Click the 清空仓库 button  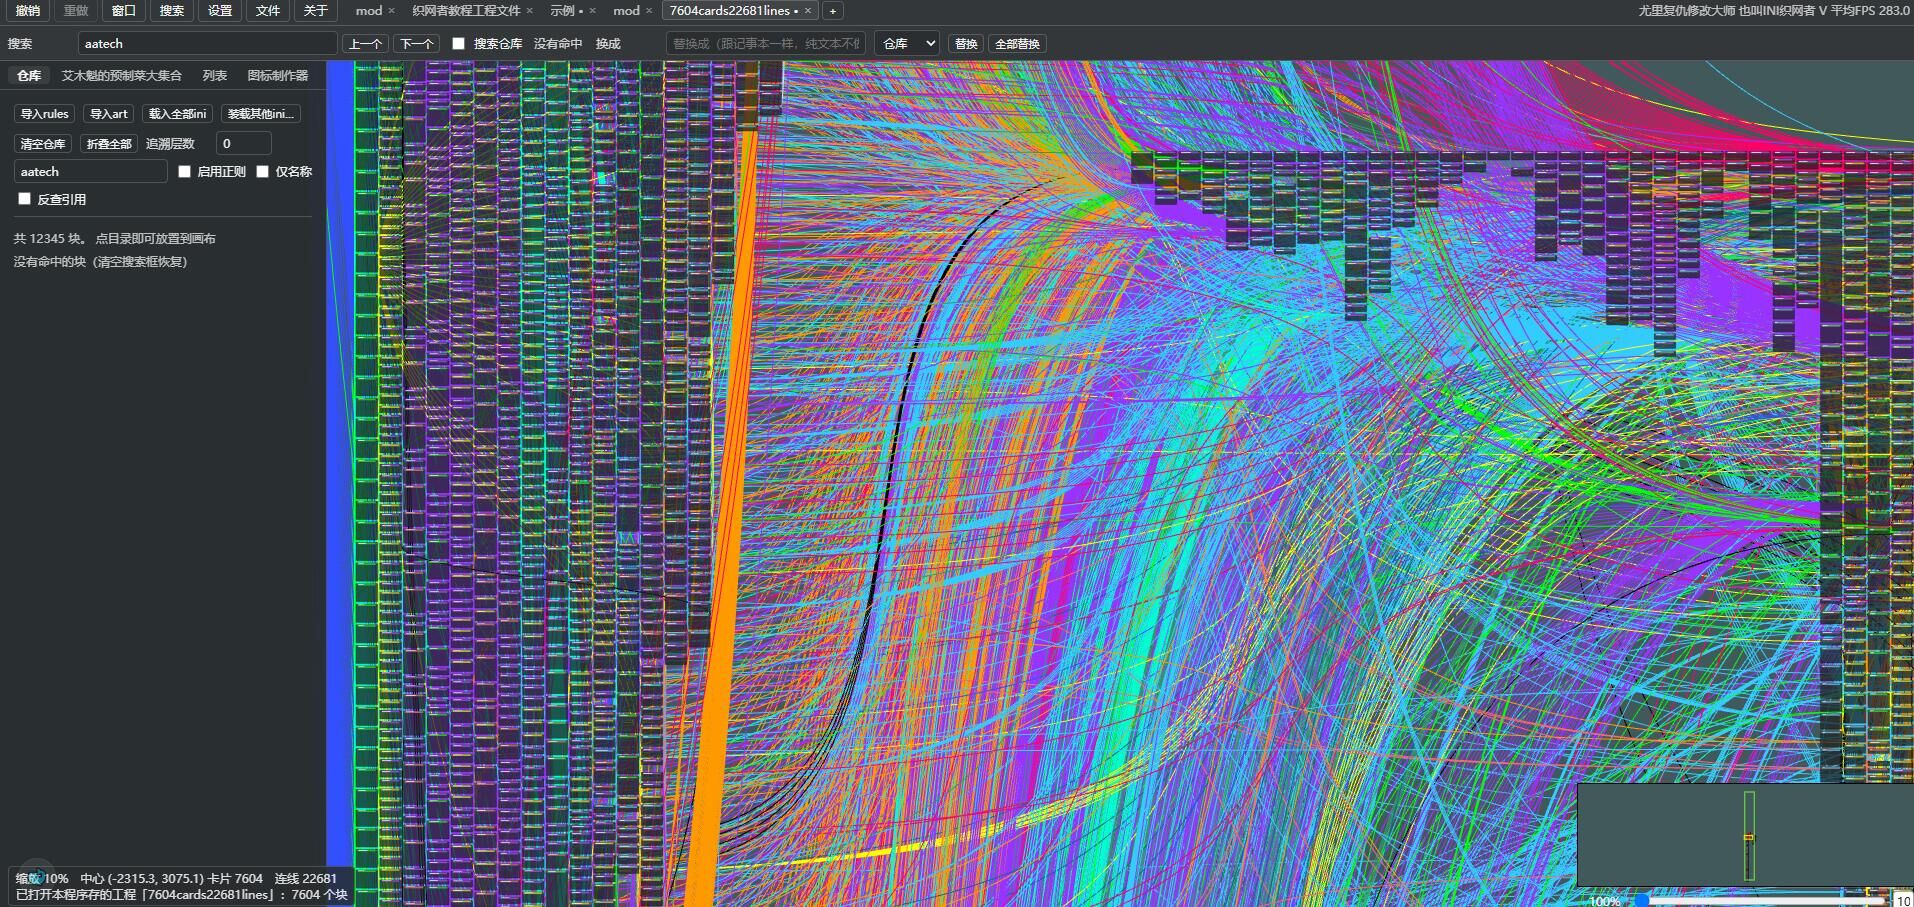(x=43, y=144)
